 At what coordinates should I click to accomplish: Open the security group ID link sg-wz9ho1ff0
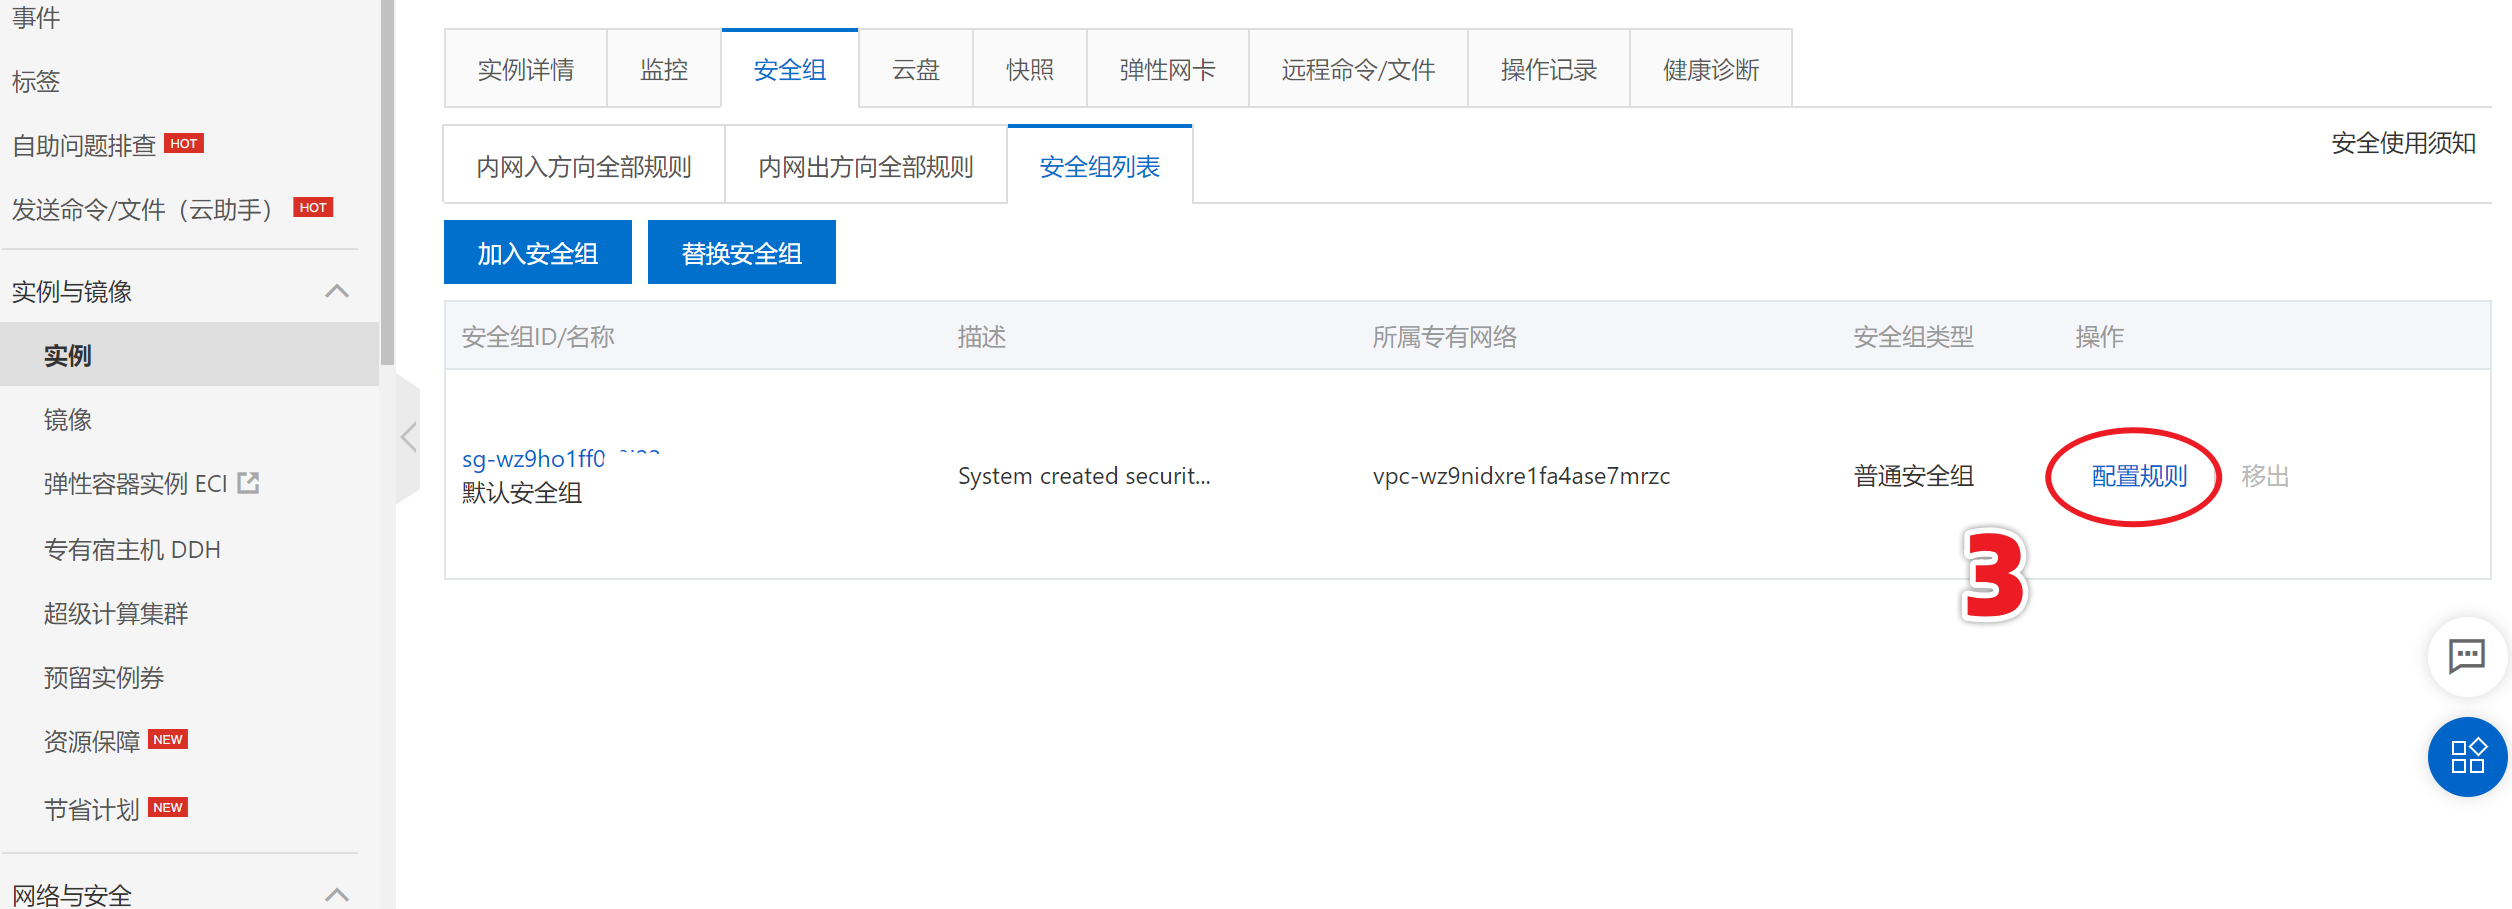click(x=534, y=459)
